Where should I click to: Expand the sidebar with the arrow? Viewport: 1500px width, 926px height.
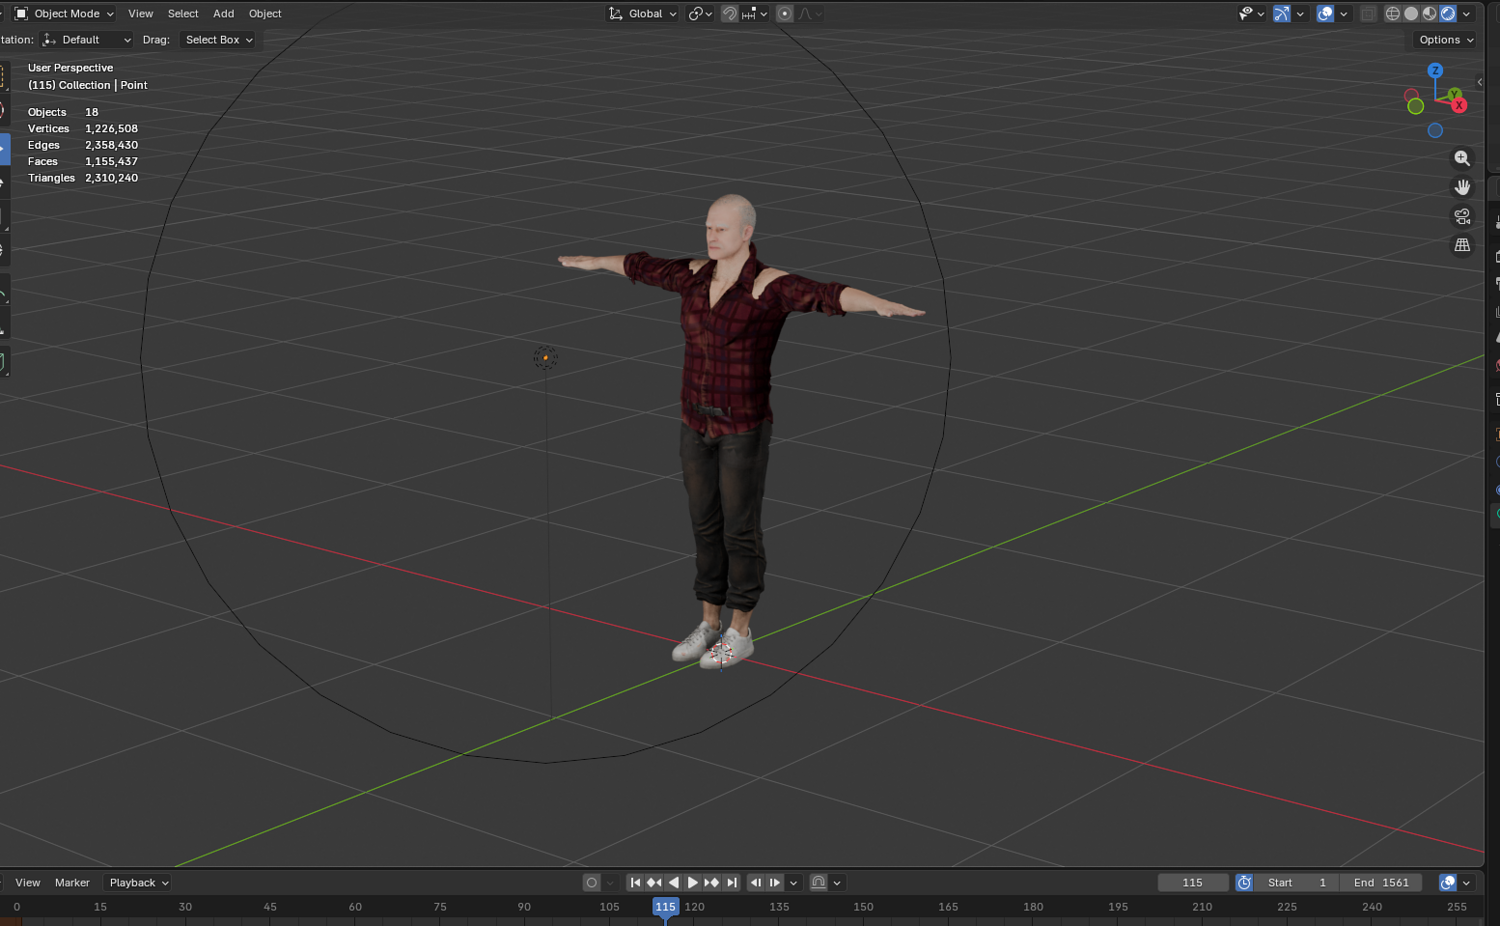tap(1479, 82)
